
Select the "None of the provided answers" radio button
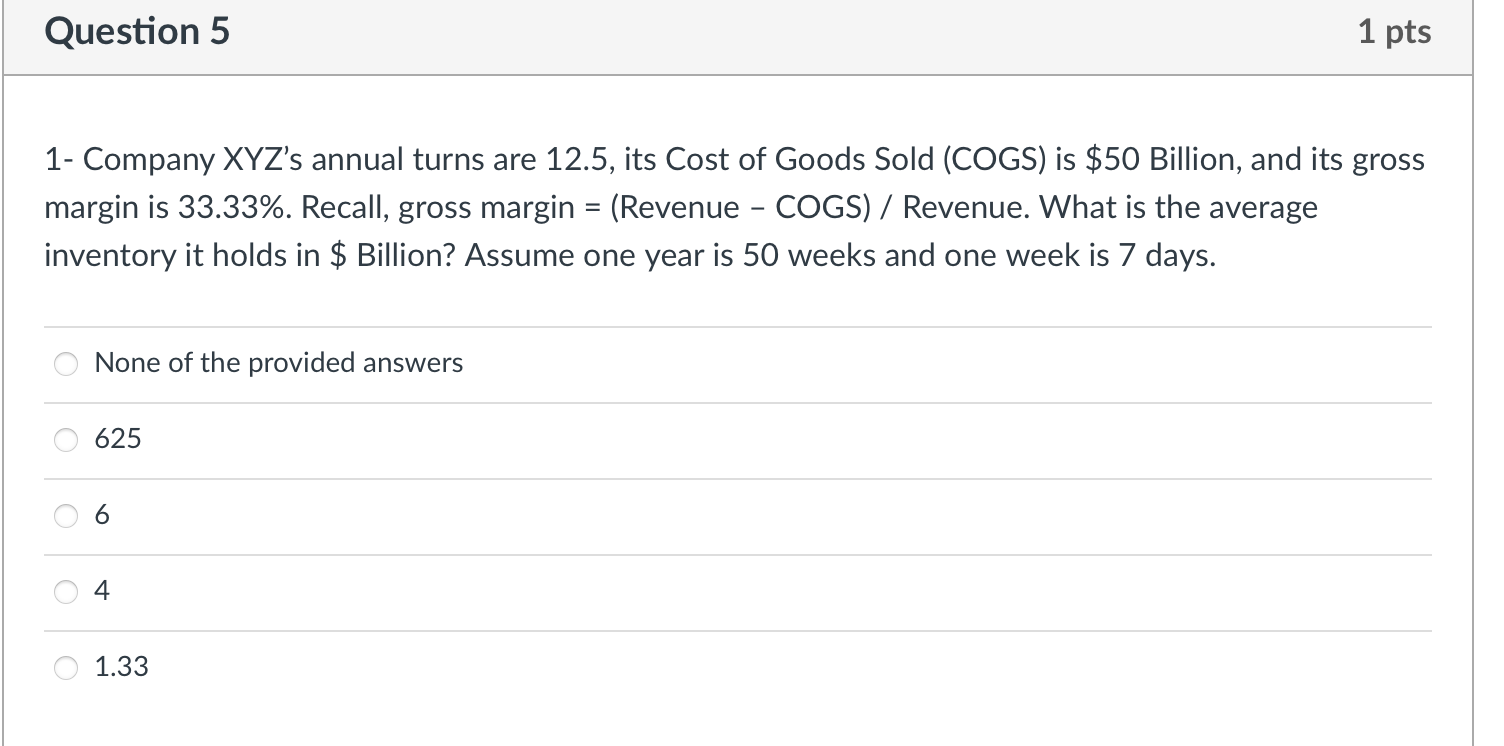tap(65, 364)
